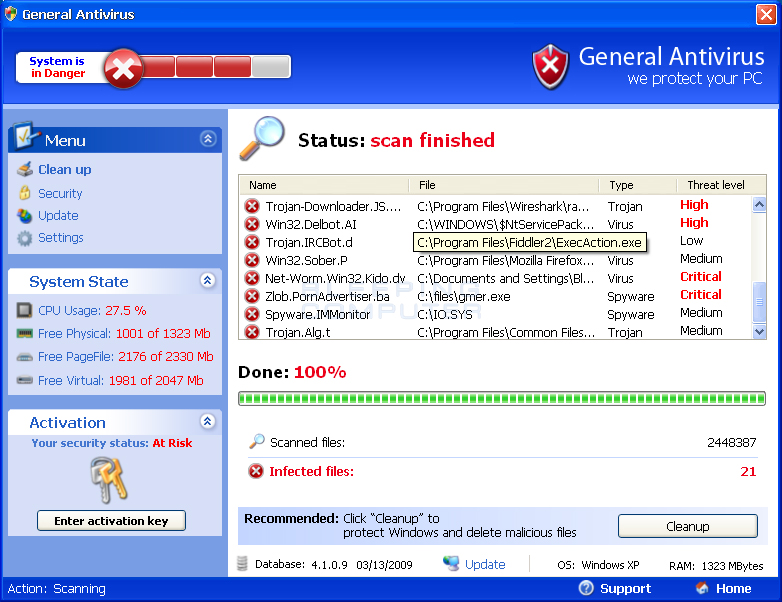Click the red X beside Win32.Sober.P
The height and width of the screenshot is (602, 782).
[252, 260]
